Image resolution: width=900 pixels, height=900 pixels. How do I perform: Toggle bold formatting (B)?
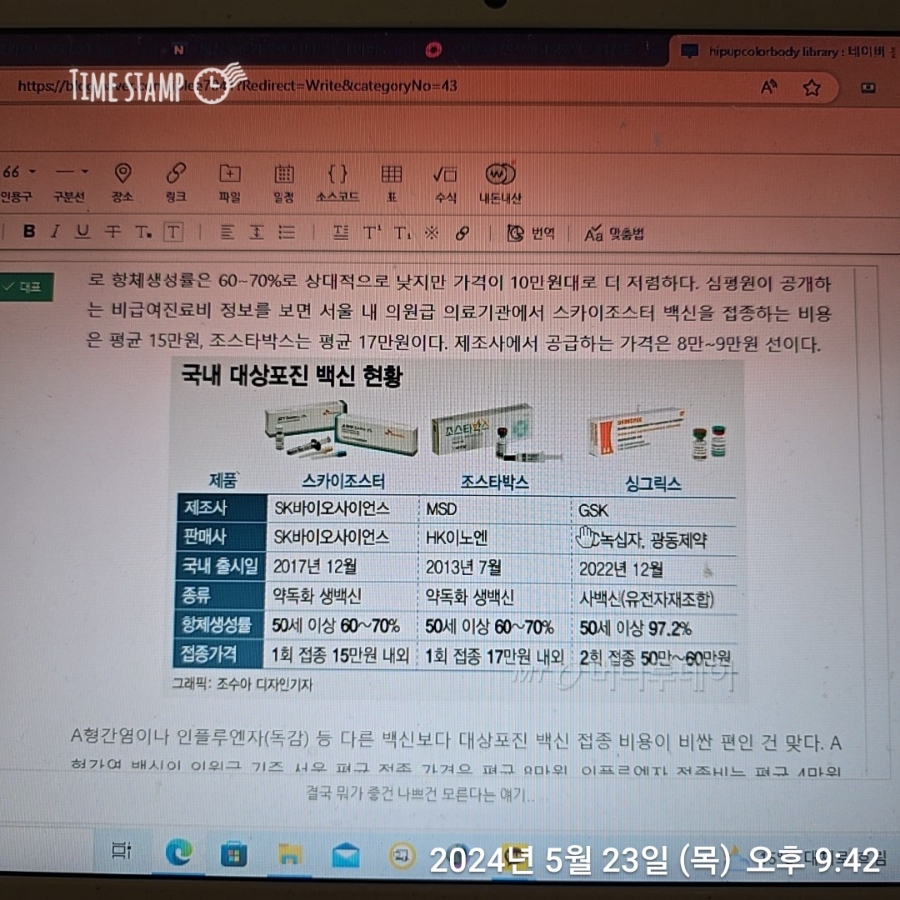point(29,231)
